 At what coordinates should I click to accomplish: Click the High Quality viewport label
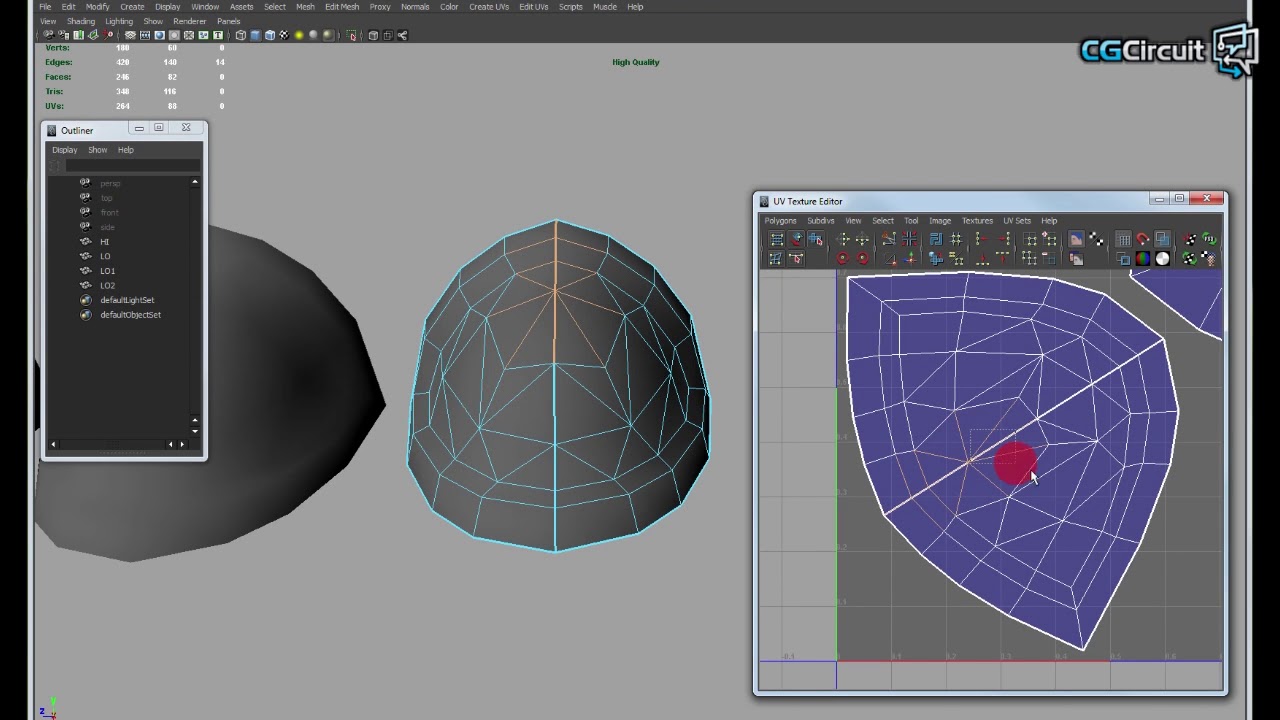[636, 62]
